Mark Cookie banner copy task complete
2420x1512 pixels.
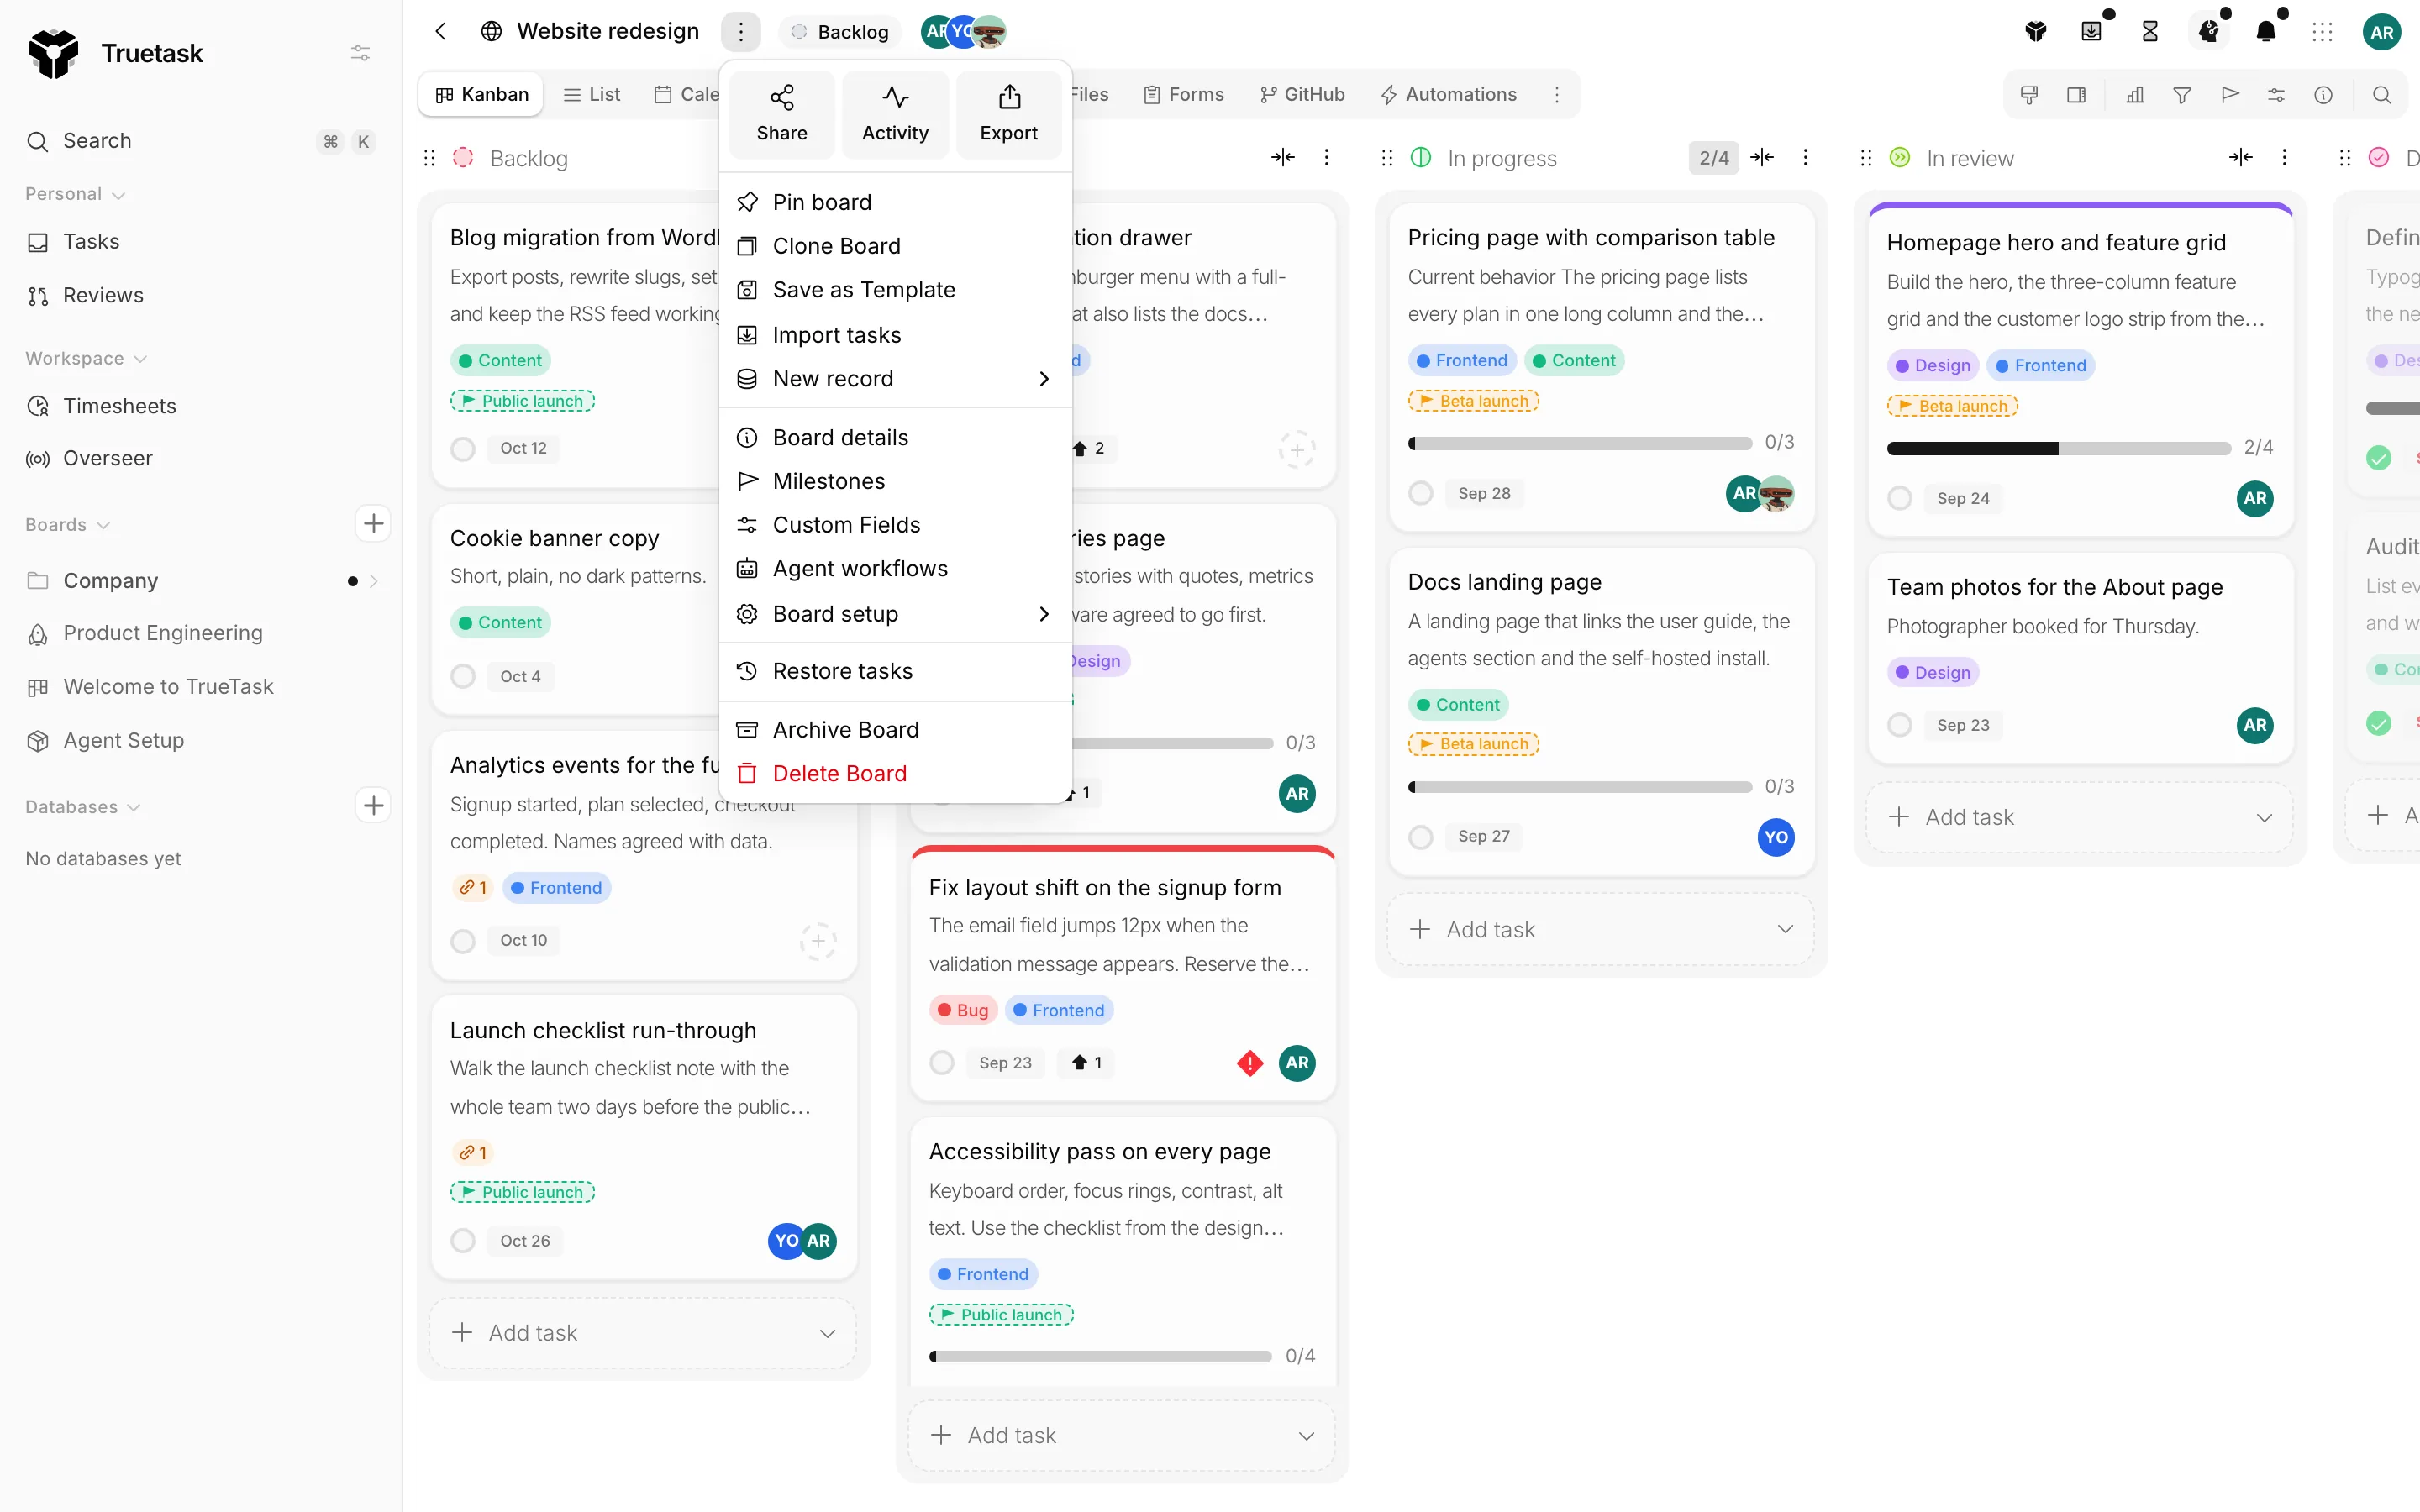462,676
